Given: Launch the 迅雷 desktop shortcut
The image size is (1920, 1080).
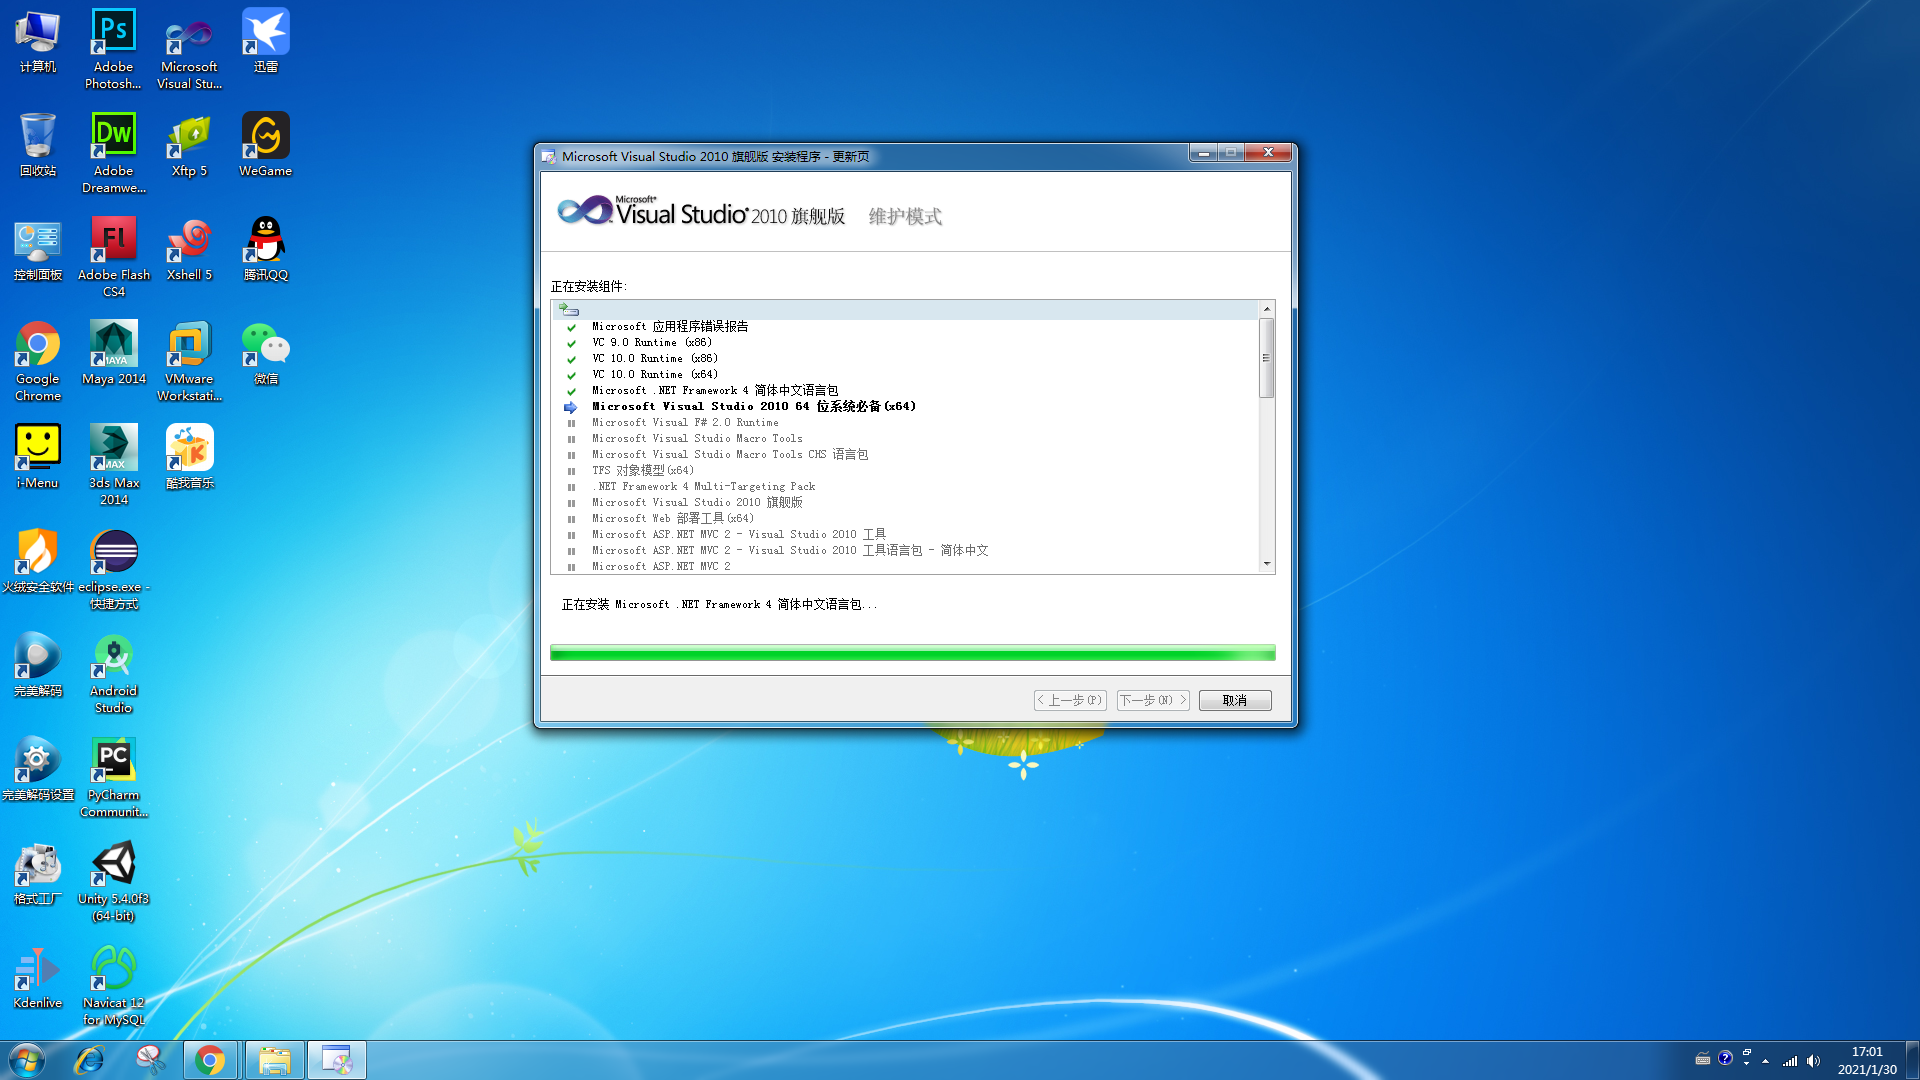Looking at the screenshot, I should 265,41.
